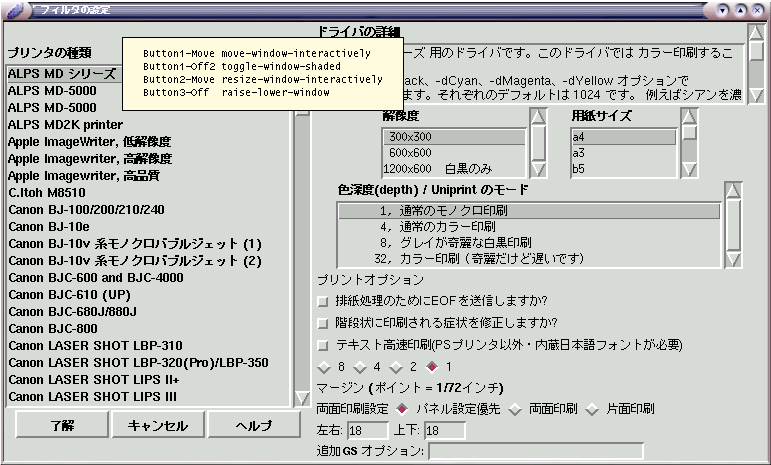771x465 pixels.
Task: Click down arrow of 解像度 list scrollbar
Action: (x=538, y=170)
